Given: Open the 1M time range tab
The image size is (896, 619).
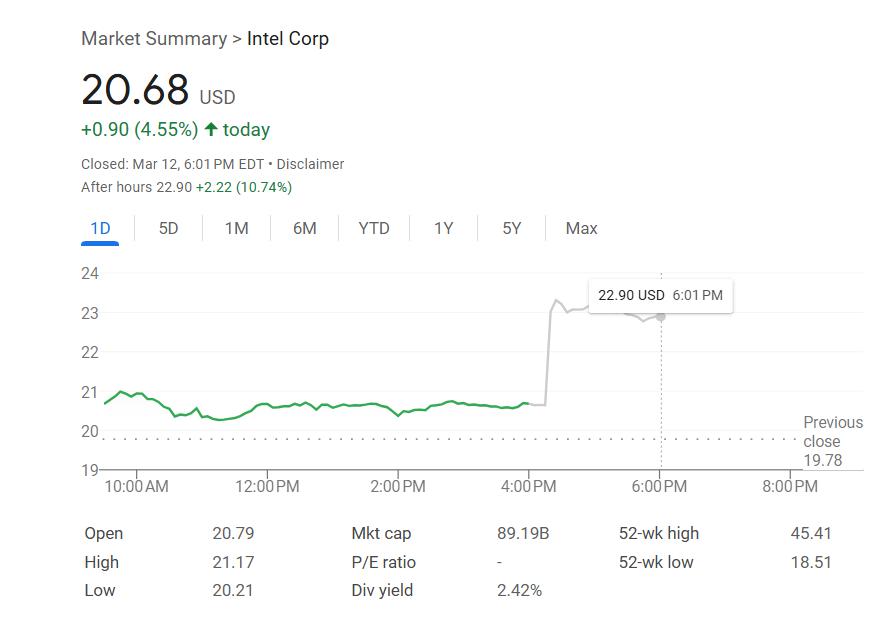Looking at the screenshot, I should 236,228.
